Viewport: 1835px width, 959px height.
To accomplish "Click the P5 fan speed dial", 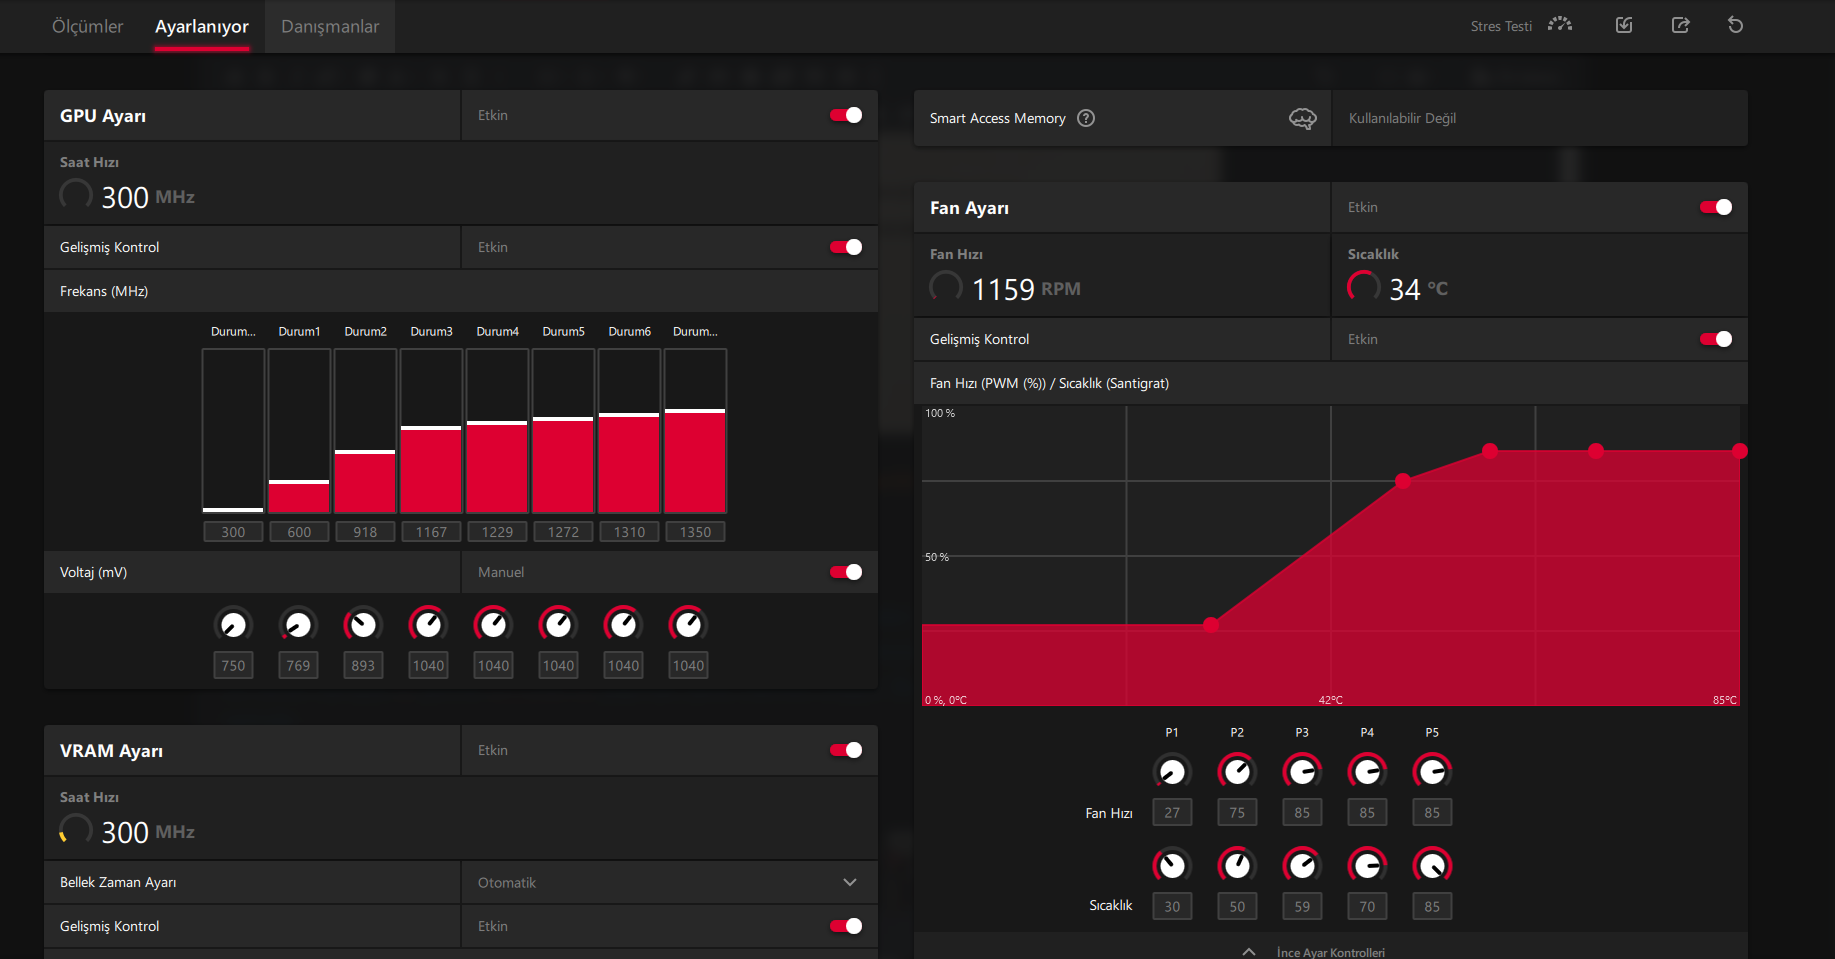I will [1432, 771].
